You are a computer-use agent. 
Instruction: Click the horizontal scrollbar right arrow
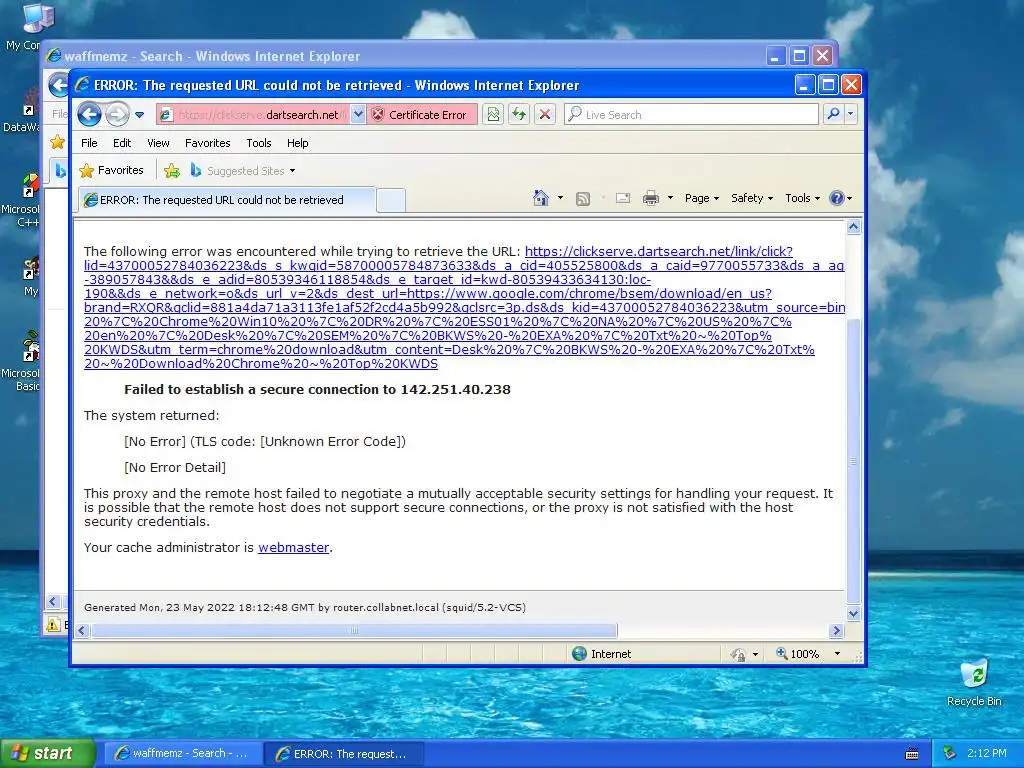coord(837,630)
